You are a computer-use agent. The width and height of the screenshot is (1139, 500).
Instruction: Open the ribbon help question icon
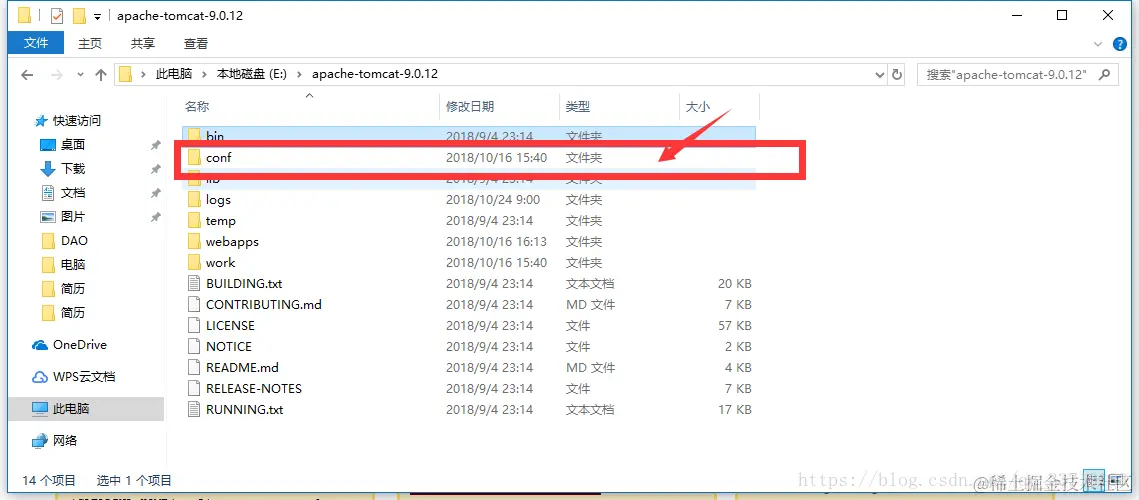pos(1119,44)
